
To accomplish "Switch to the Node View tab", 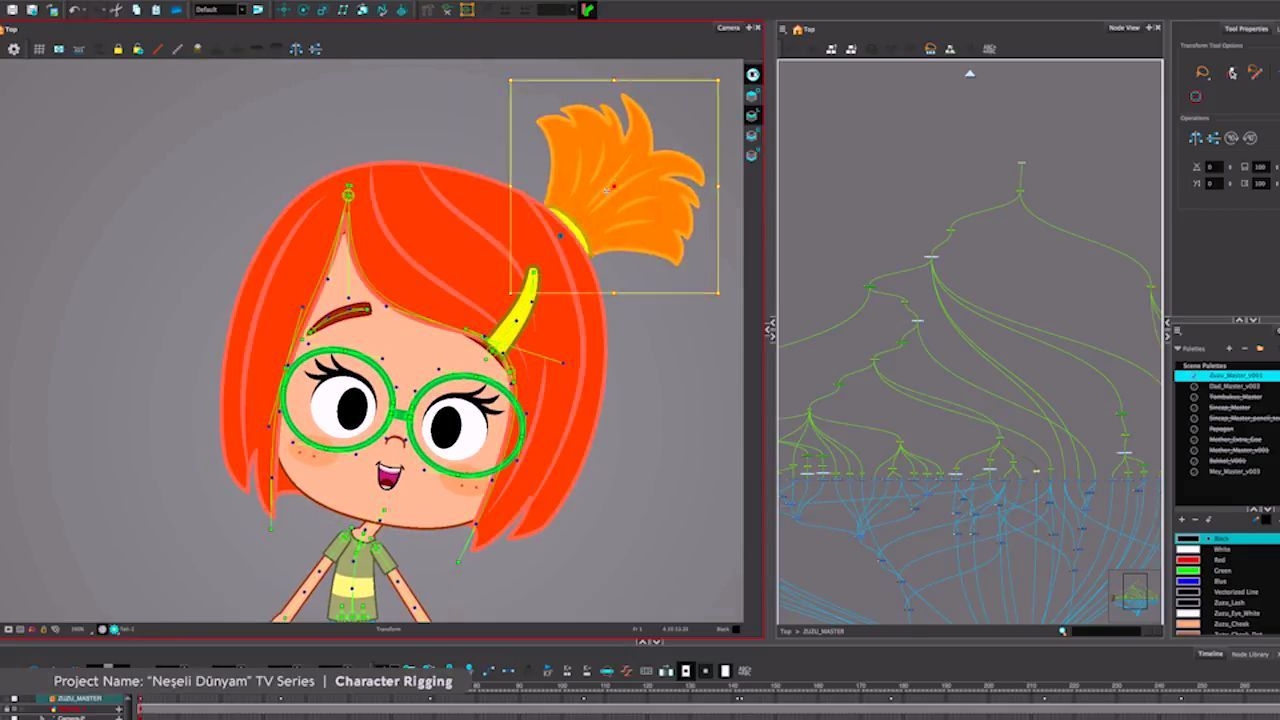I will click(x=1124, y=28).
